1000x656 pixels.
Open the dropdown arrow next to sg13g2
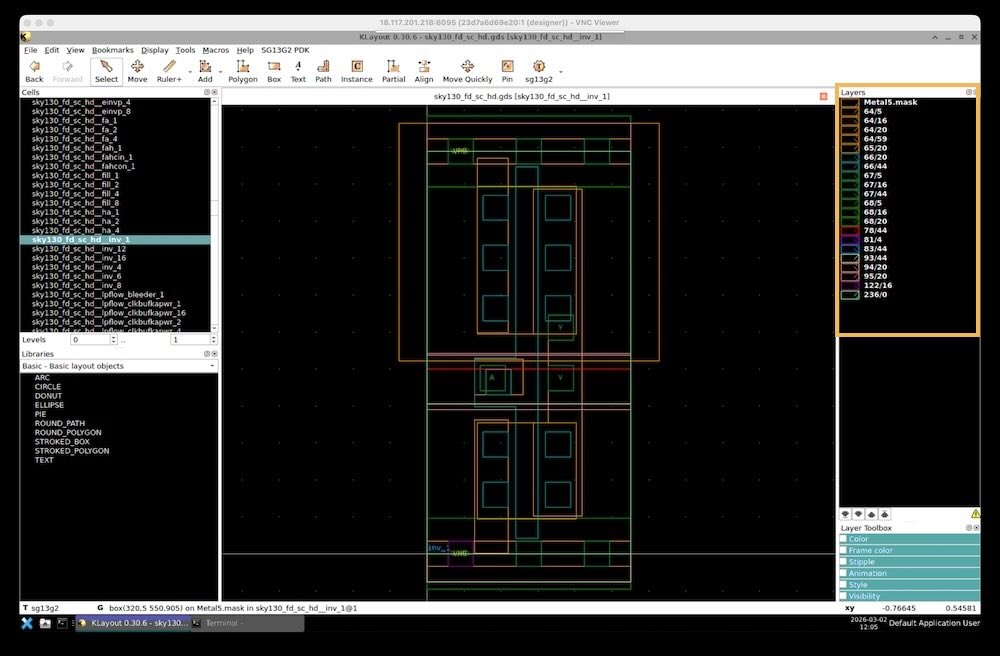(x=561, y=71)
